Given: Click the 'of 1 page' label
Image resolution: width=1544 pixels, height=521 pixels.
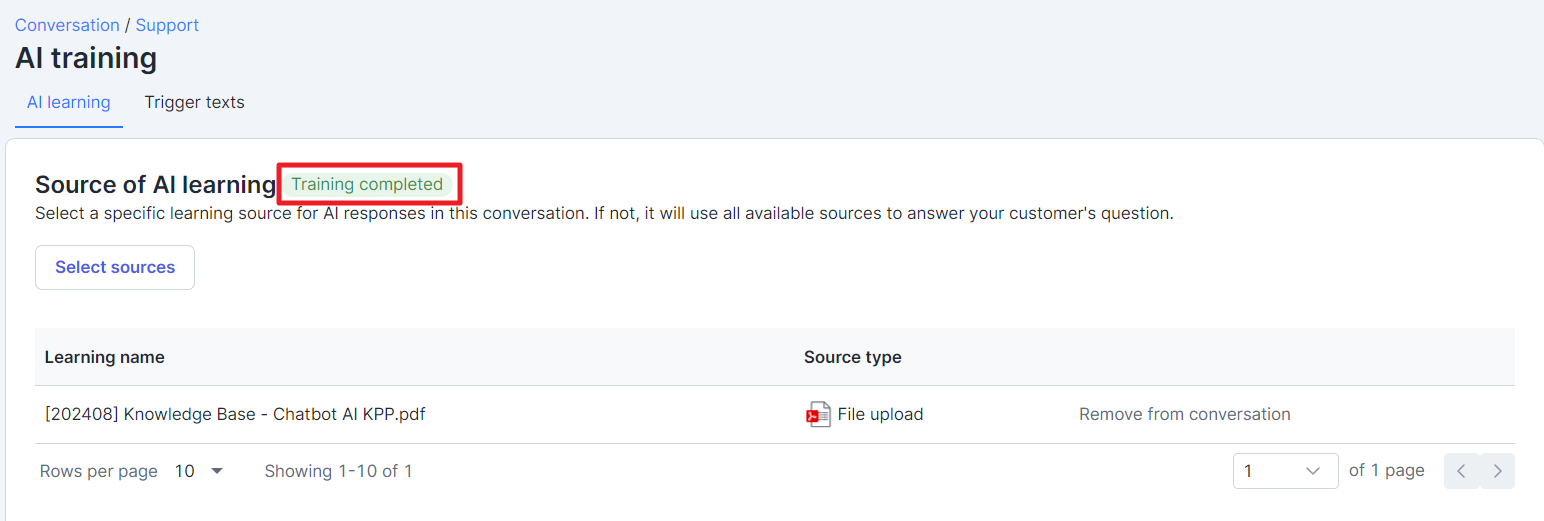Looking at the screenshot, I should [1386, 471].
